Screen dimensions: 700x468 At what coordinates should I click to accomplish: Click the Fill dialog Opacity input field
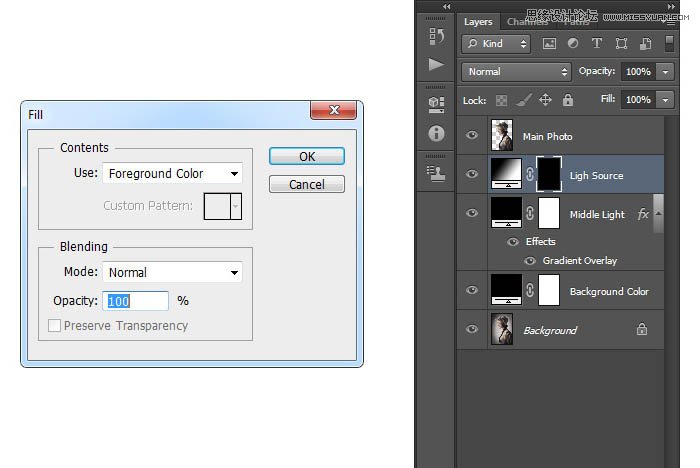(137, 301)
